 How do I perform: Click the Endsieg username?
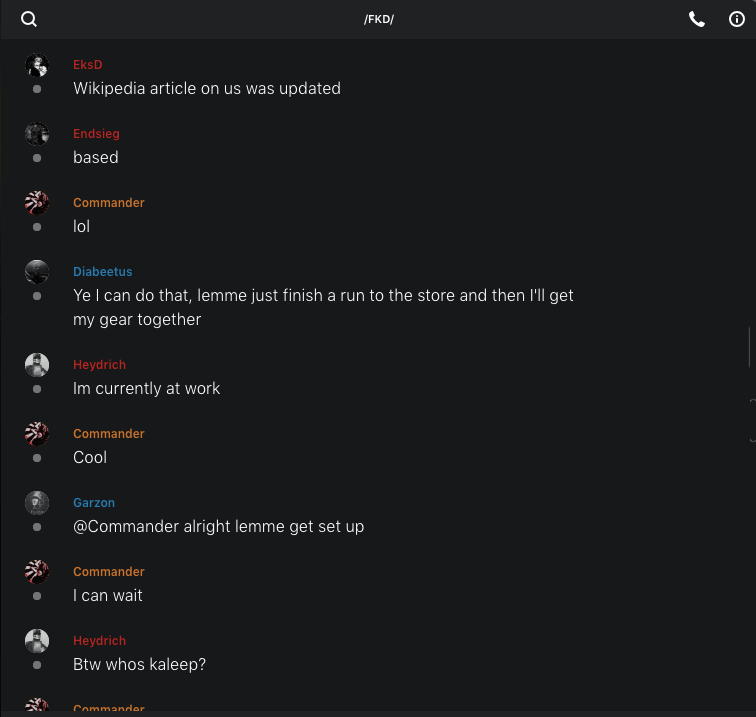96,134
